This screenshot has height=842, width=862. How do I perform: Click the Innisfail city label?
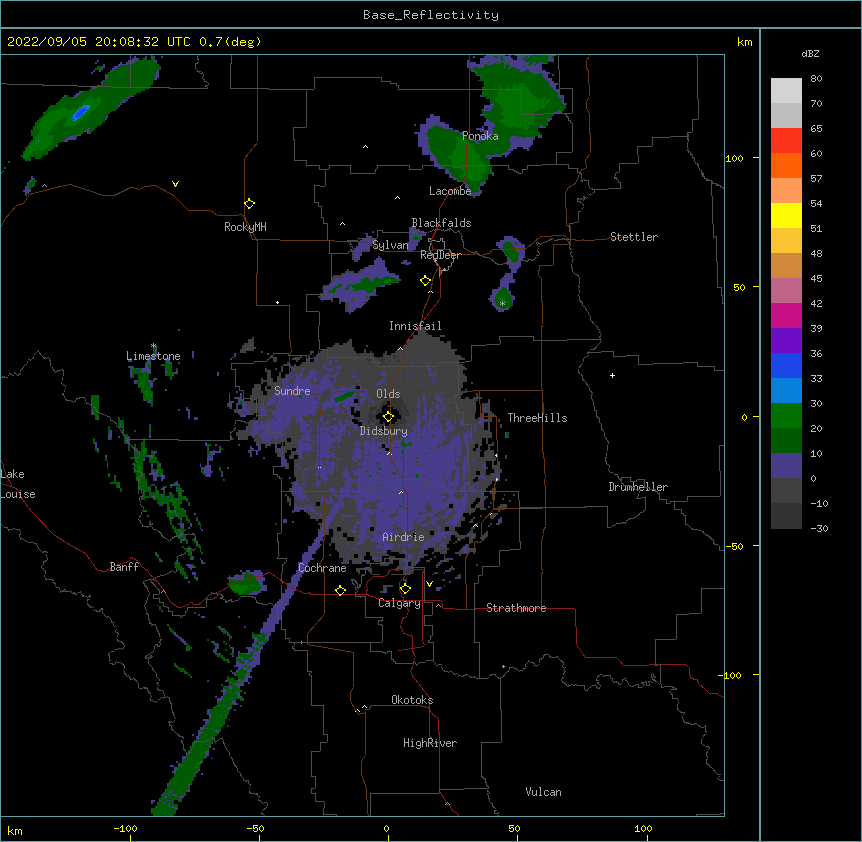(415, 326)
